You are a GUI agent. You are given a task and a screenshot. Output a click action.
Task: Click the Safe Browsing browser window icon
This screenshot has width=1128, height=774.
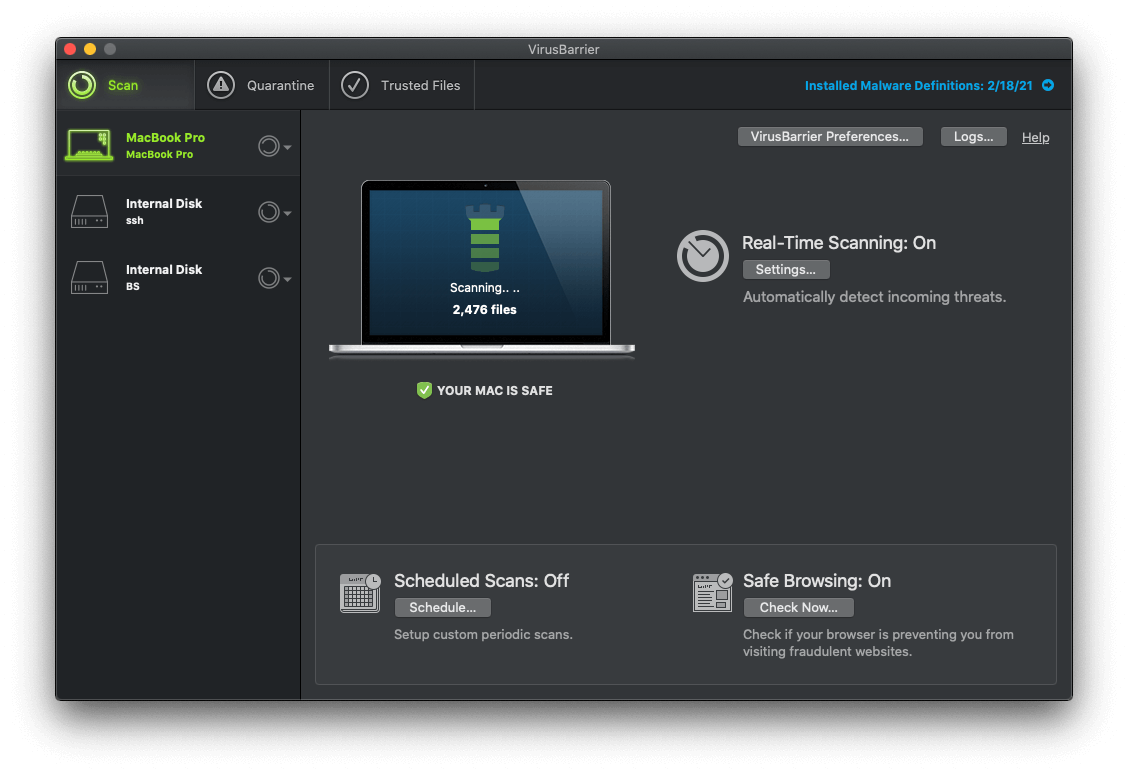[x=713, y=593]
